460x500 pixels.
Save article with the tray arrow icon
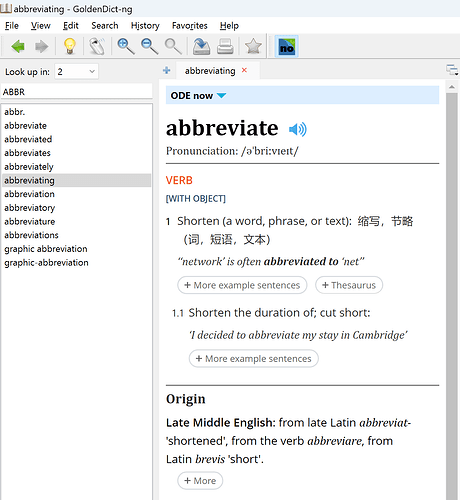[x=201, y=46]
